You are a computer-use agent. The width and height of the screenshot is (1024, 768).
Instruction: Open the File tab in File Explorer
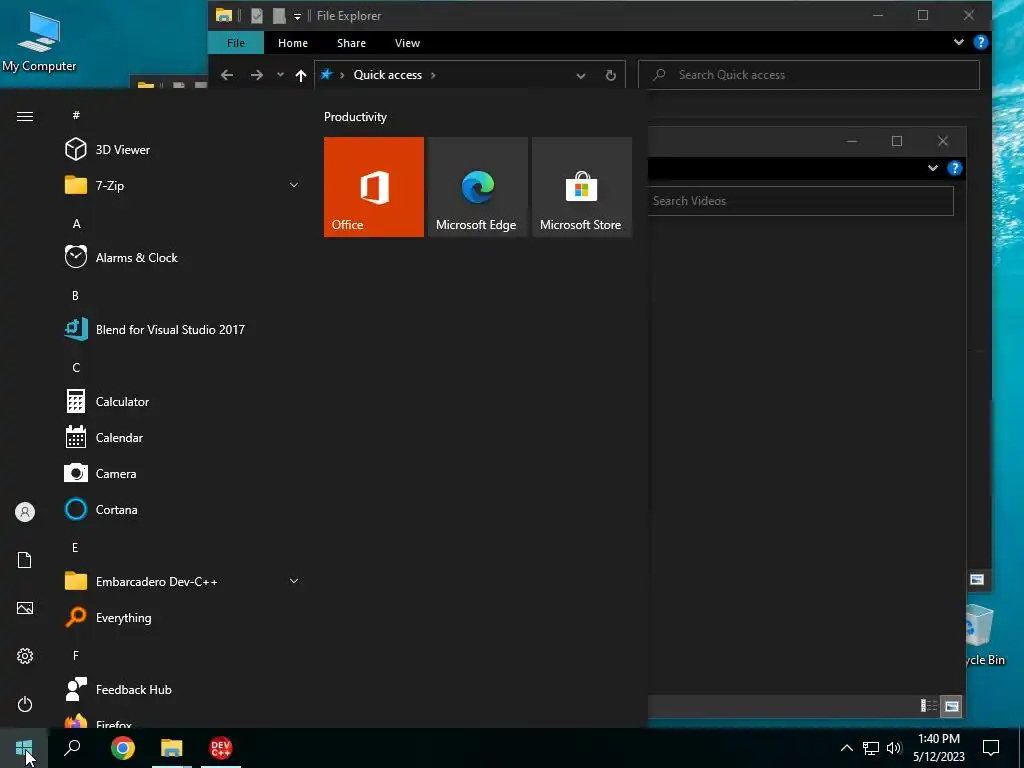pyautogui.click(x=236, y=42)
